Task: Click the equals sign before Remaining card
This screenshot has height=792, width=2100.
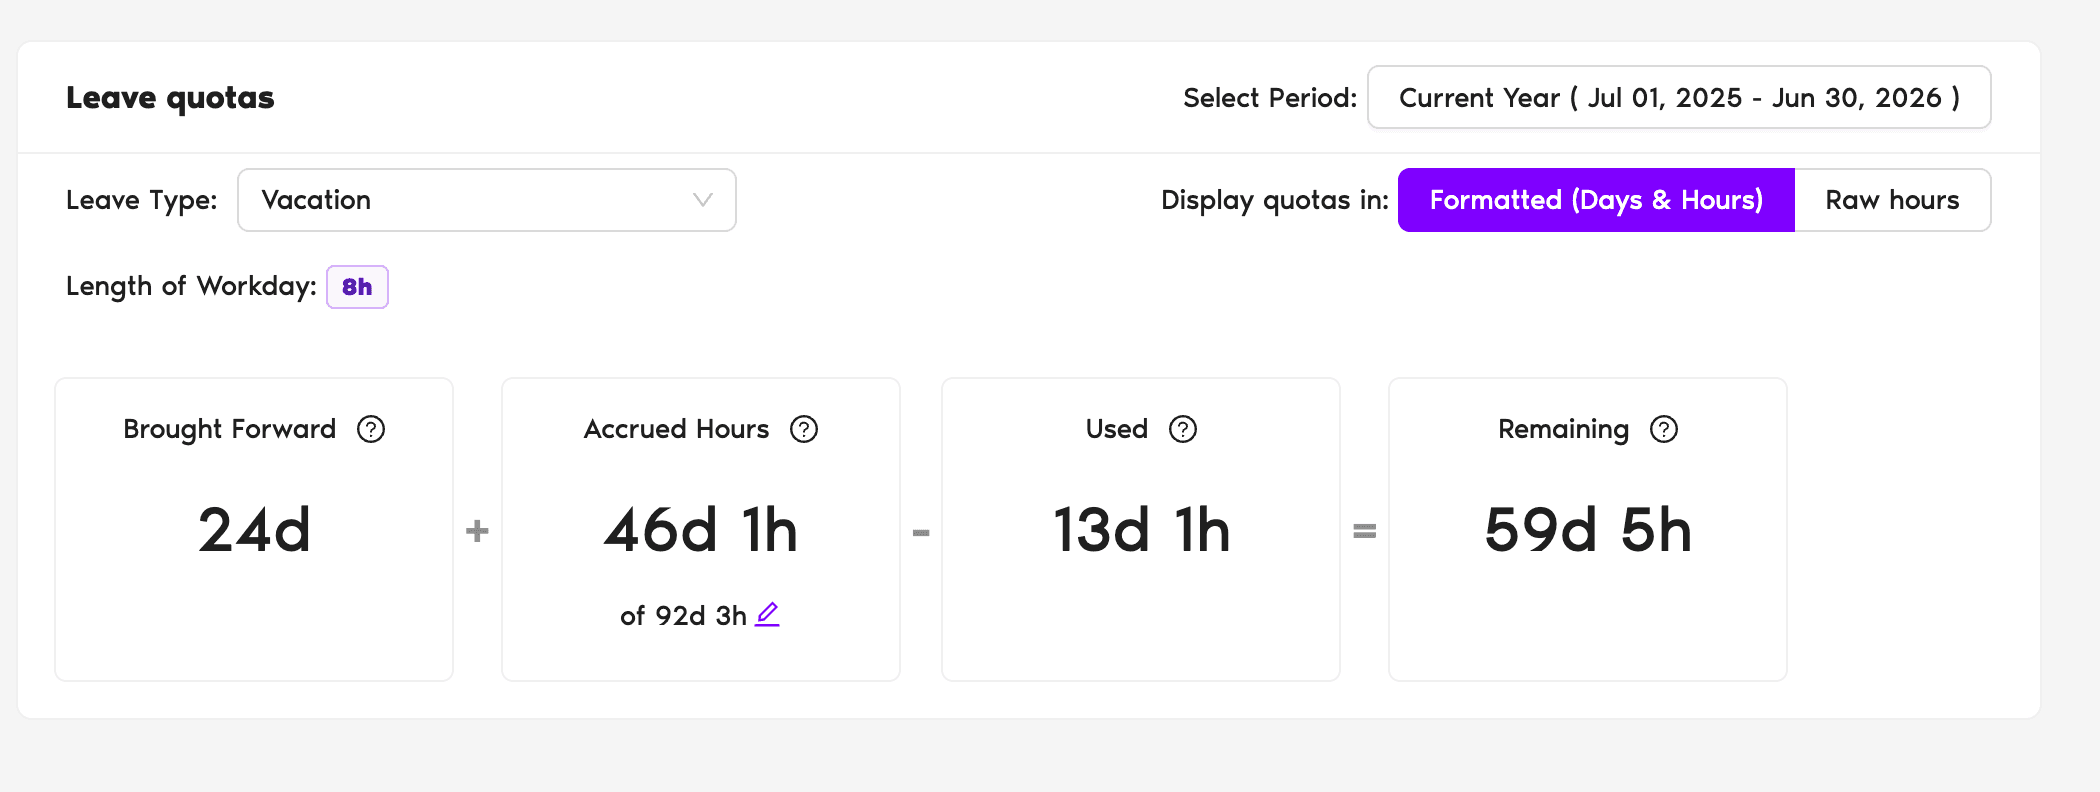Action: pos(1364,531)
